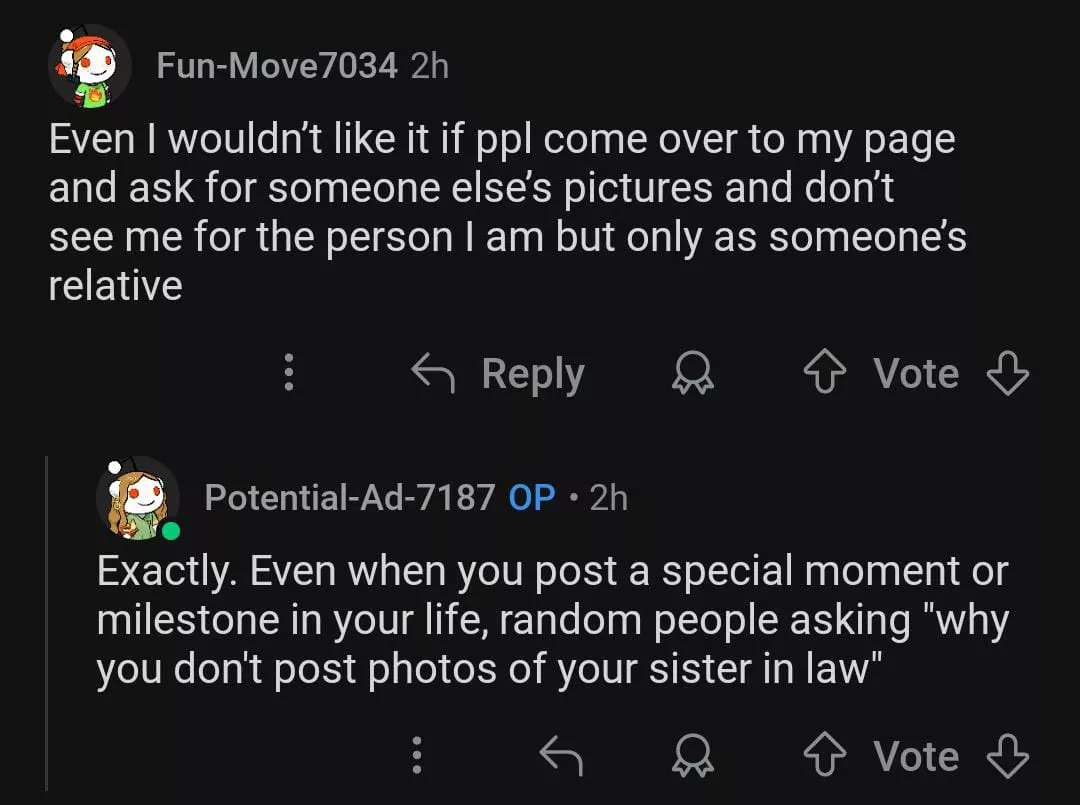Open three-dot menu on Potential-Ad-7187's reply

(418, 756)
